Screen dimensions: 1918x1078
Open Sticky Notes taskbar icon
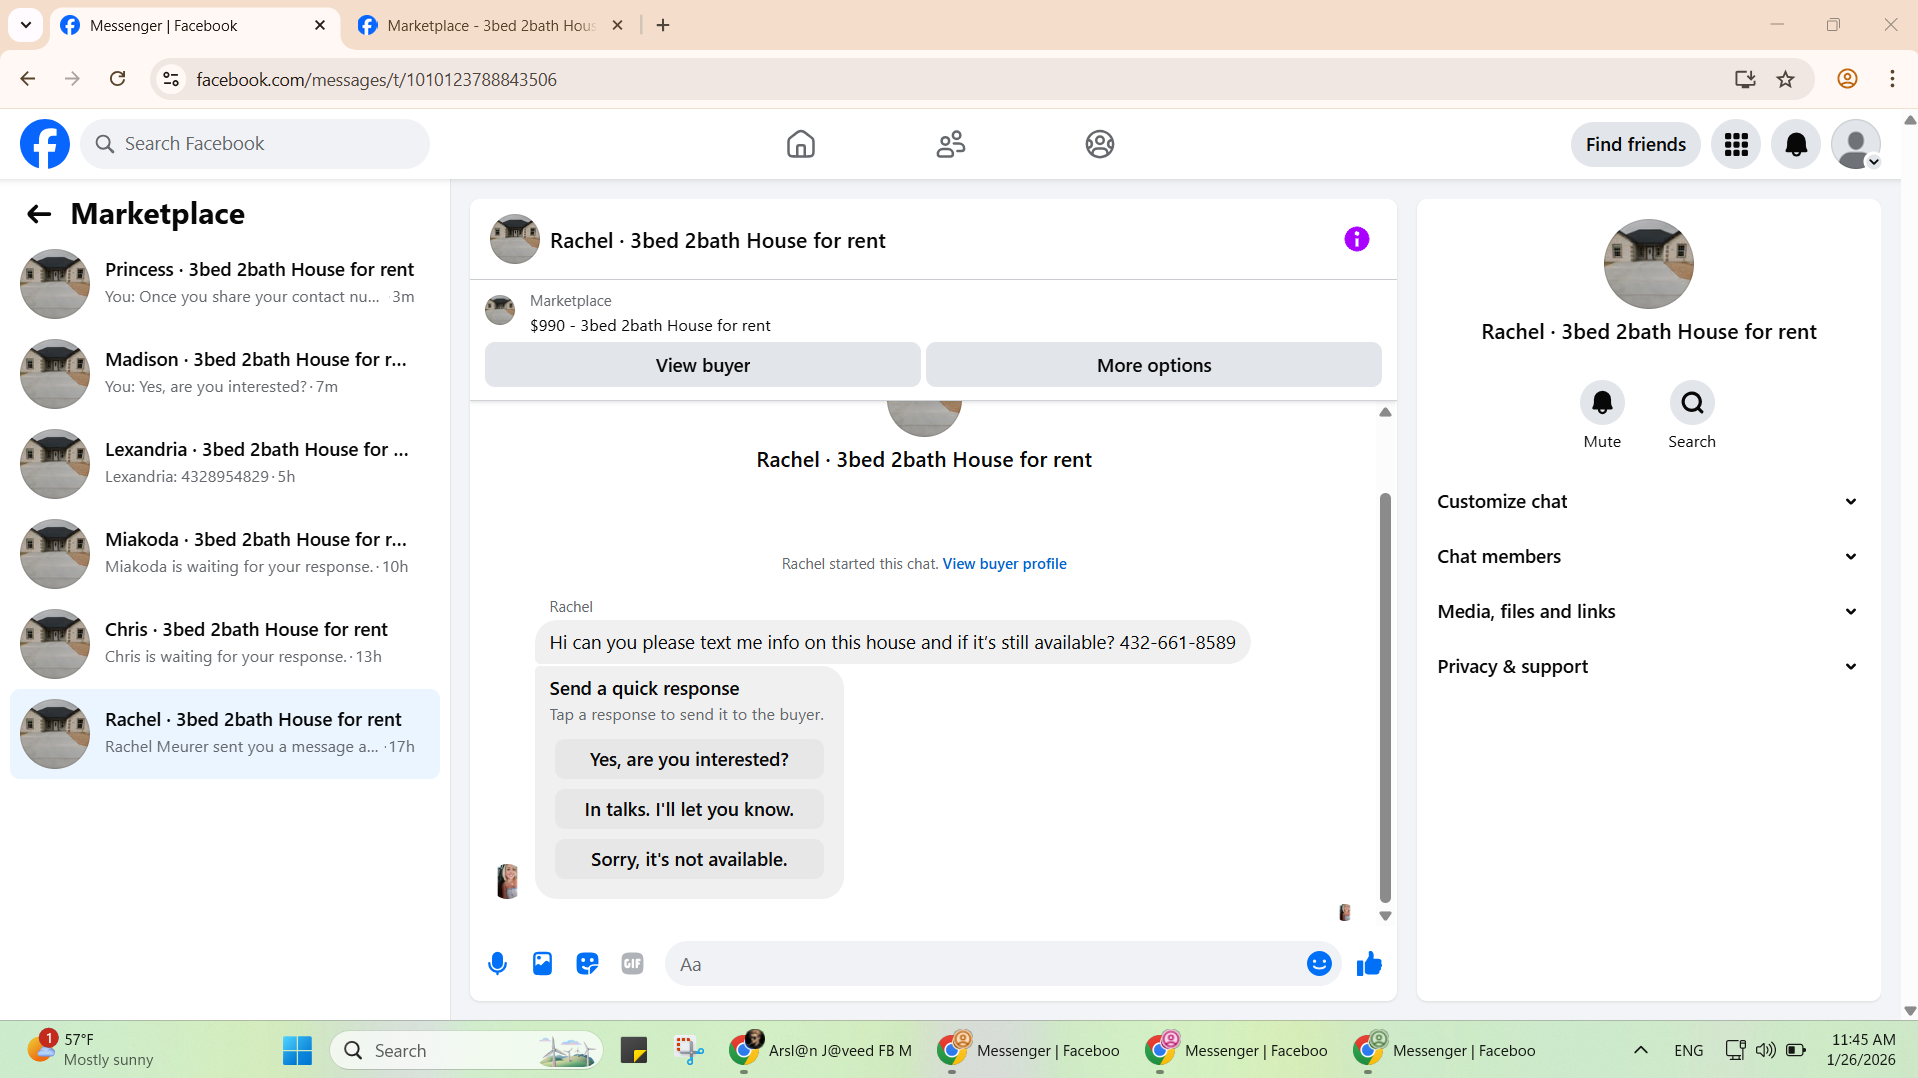click(x=633, y=1051)
